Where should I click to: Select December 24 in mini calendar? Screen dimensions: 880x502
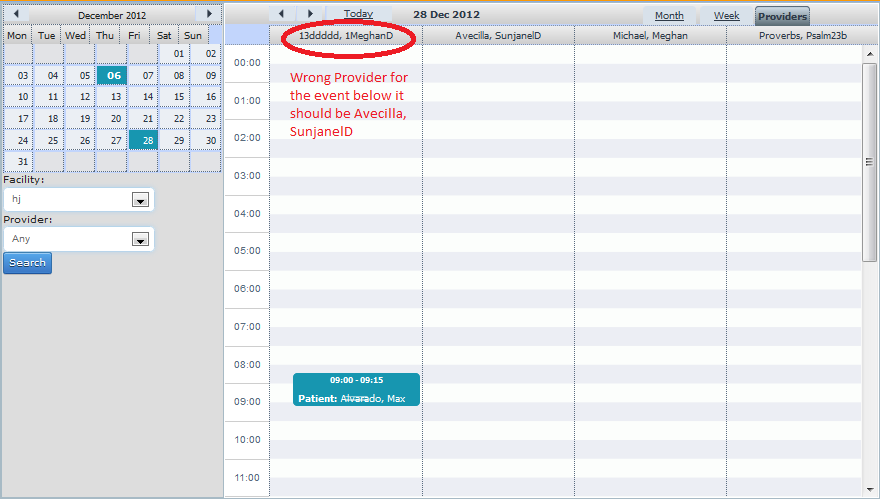[18, 140]
